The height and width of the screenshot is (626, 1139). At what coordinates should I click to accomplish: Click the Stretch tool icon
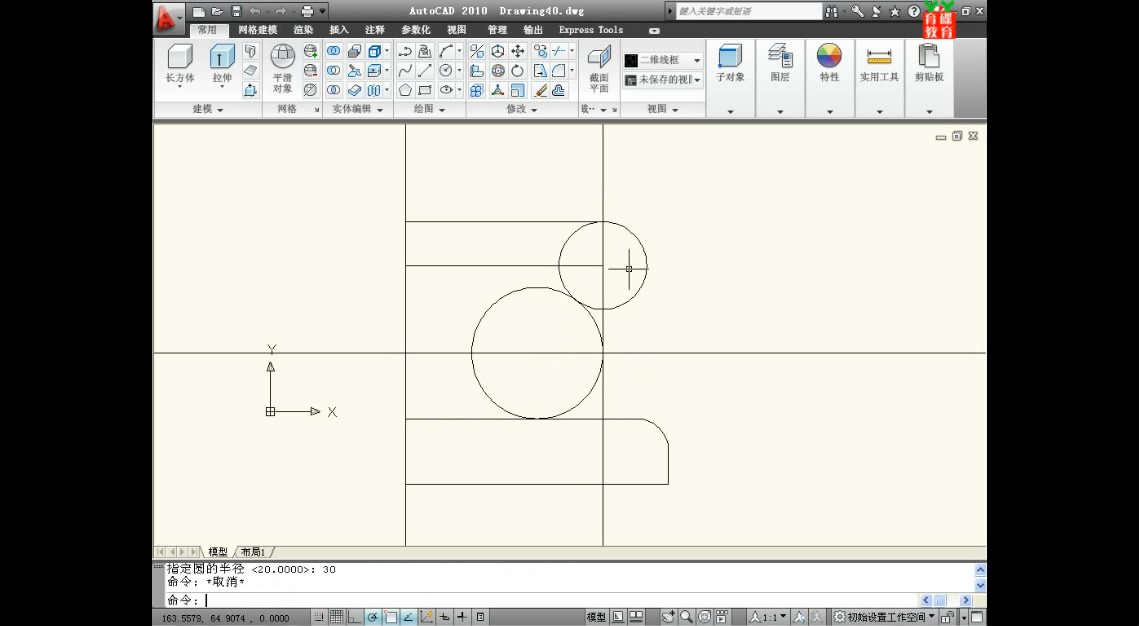pyautogui.click(x=540, y=70)
